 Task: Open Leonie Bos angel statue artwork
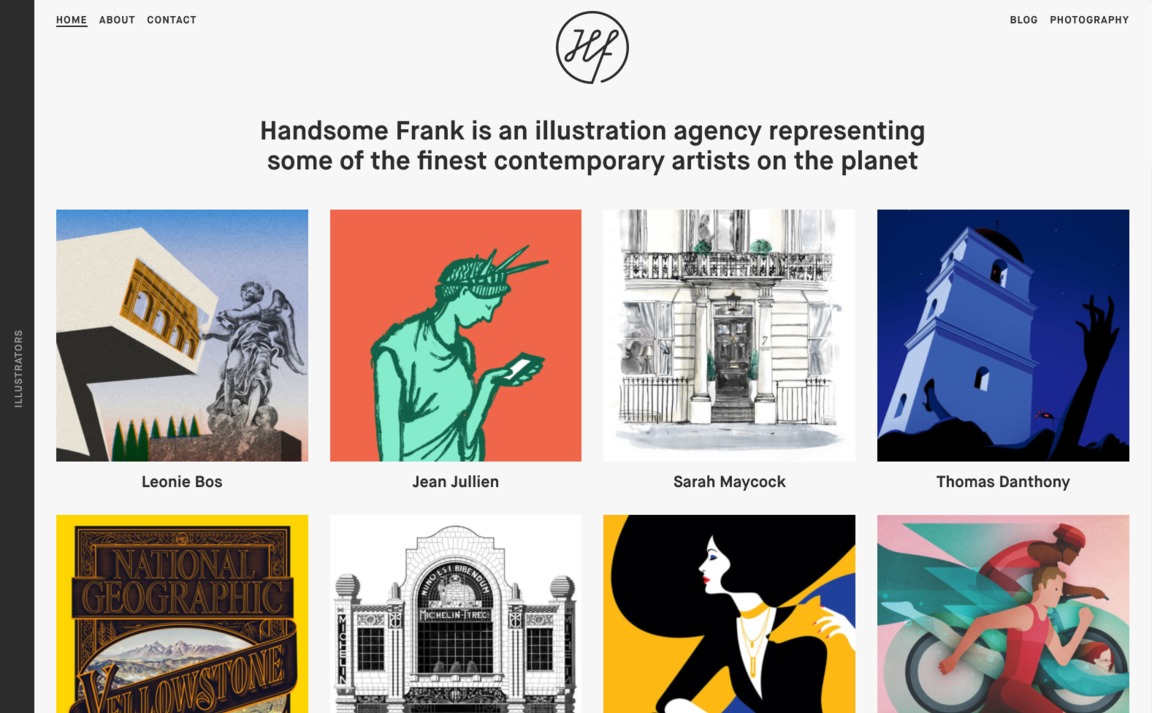(x=182, y=335)
